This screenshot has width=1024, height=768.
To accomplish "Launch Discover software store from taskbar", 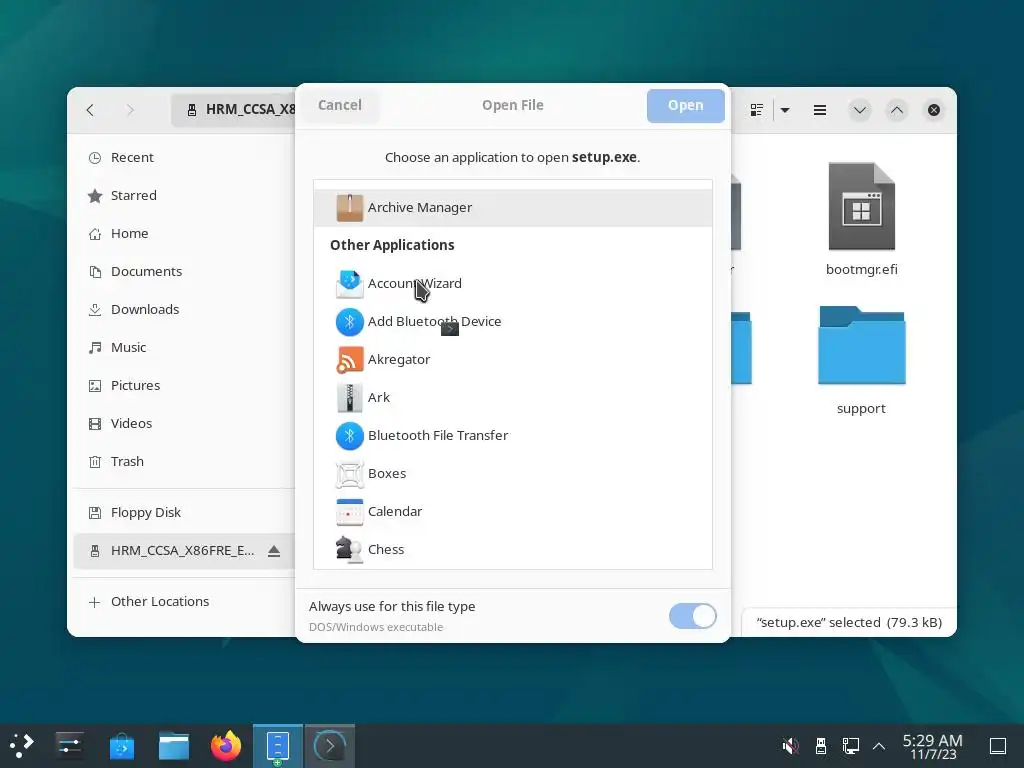I will click(x=121, y=746).
